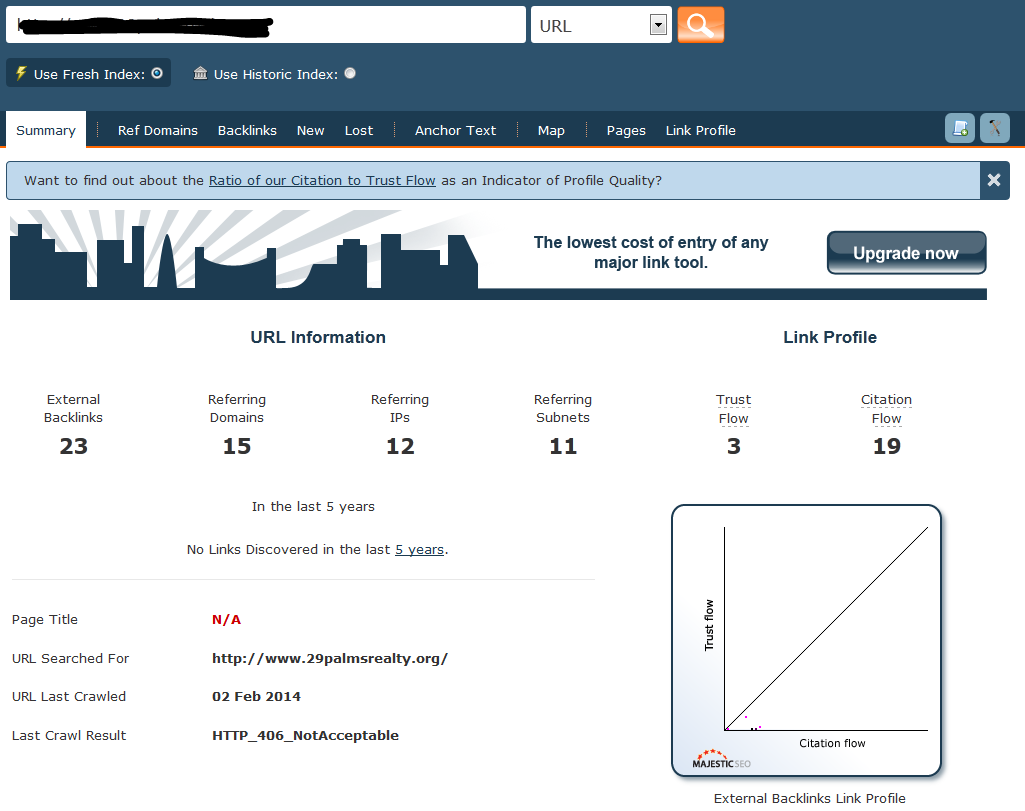Open the Link Profile tab
The image size is (1025, 811).
point(700,130)
